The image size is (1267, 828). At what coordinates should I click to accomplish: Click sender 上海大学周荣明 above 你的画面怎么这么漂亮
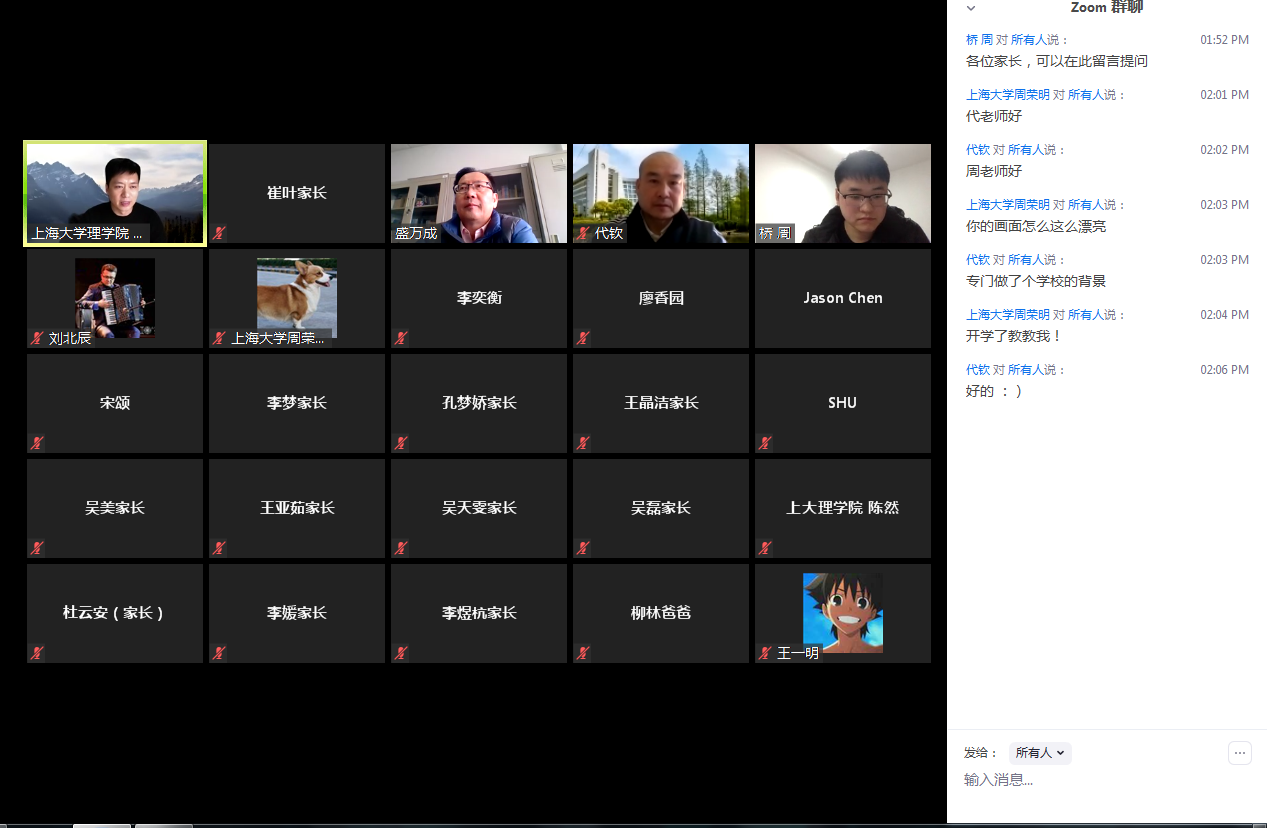pyautogui.click(x=1008, y=205)
